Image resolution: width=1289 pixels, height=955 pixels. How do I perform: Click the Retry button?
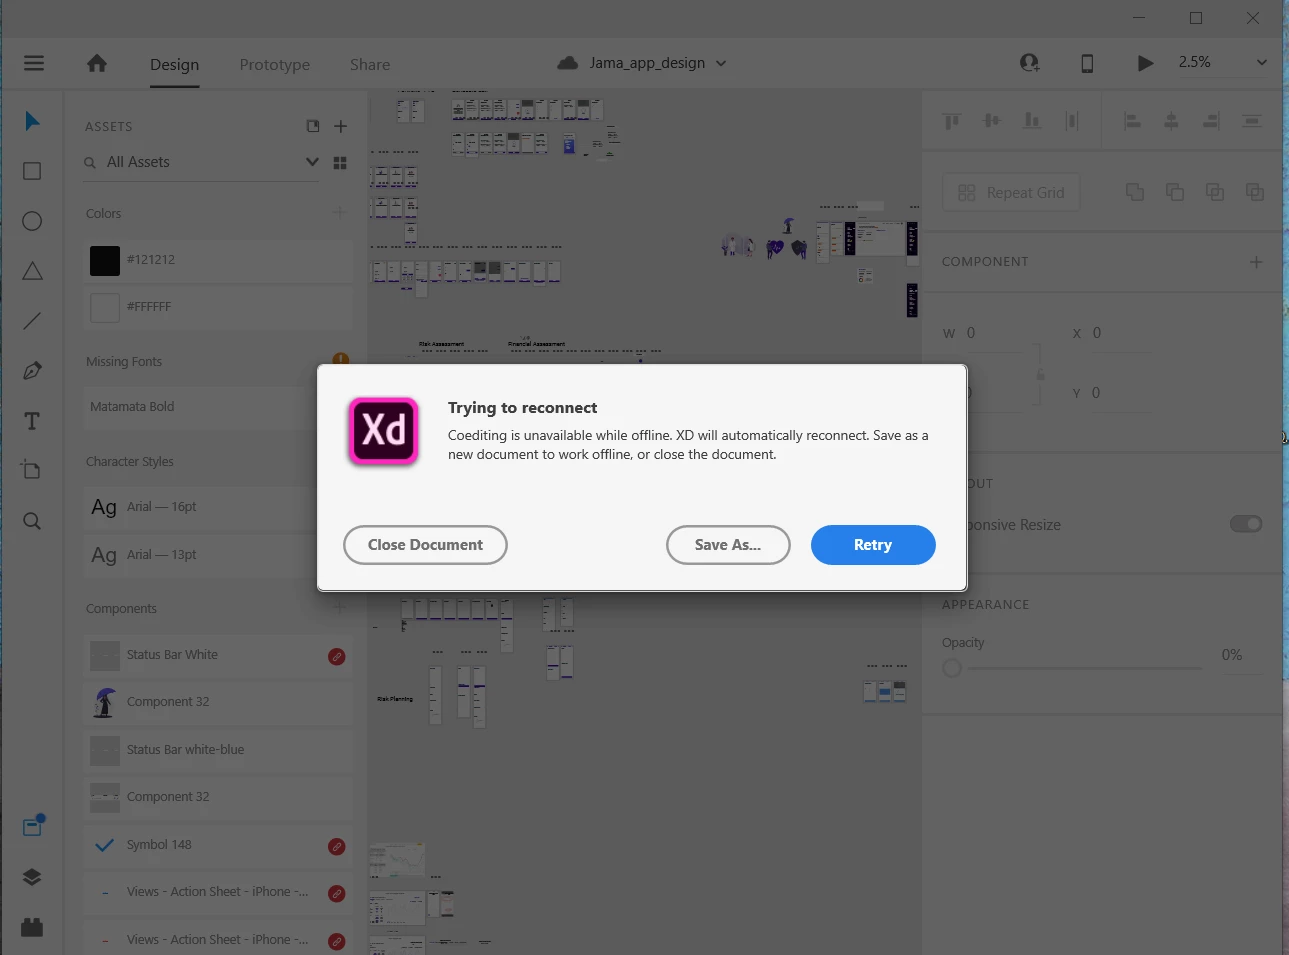coord(873,545)
